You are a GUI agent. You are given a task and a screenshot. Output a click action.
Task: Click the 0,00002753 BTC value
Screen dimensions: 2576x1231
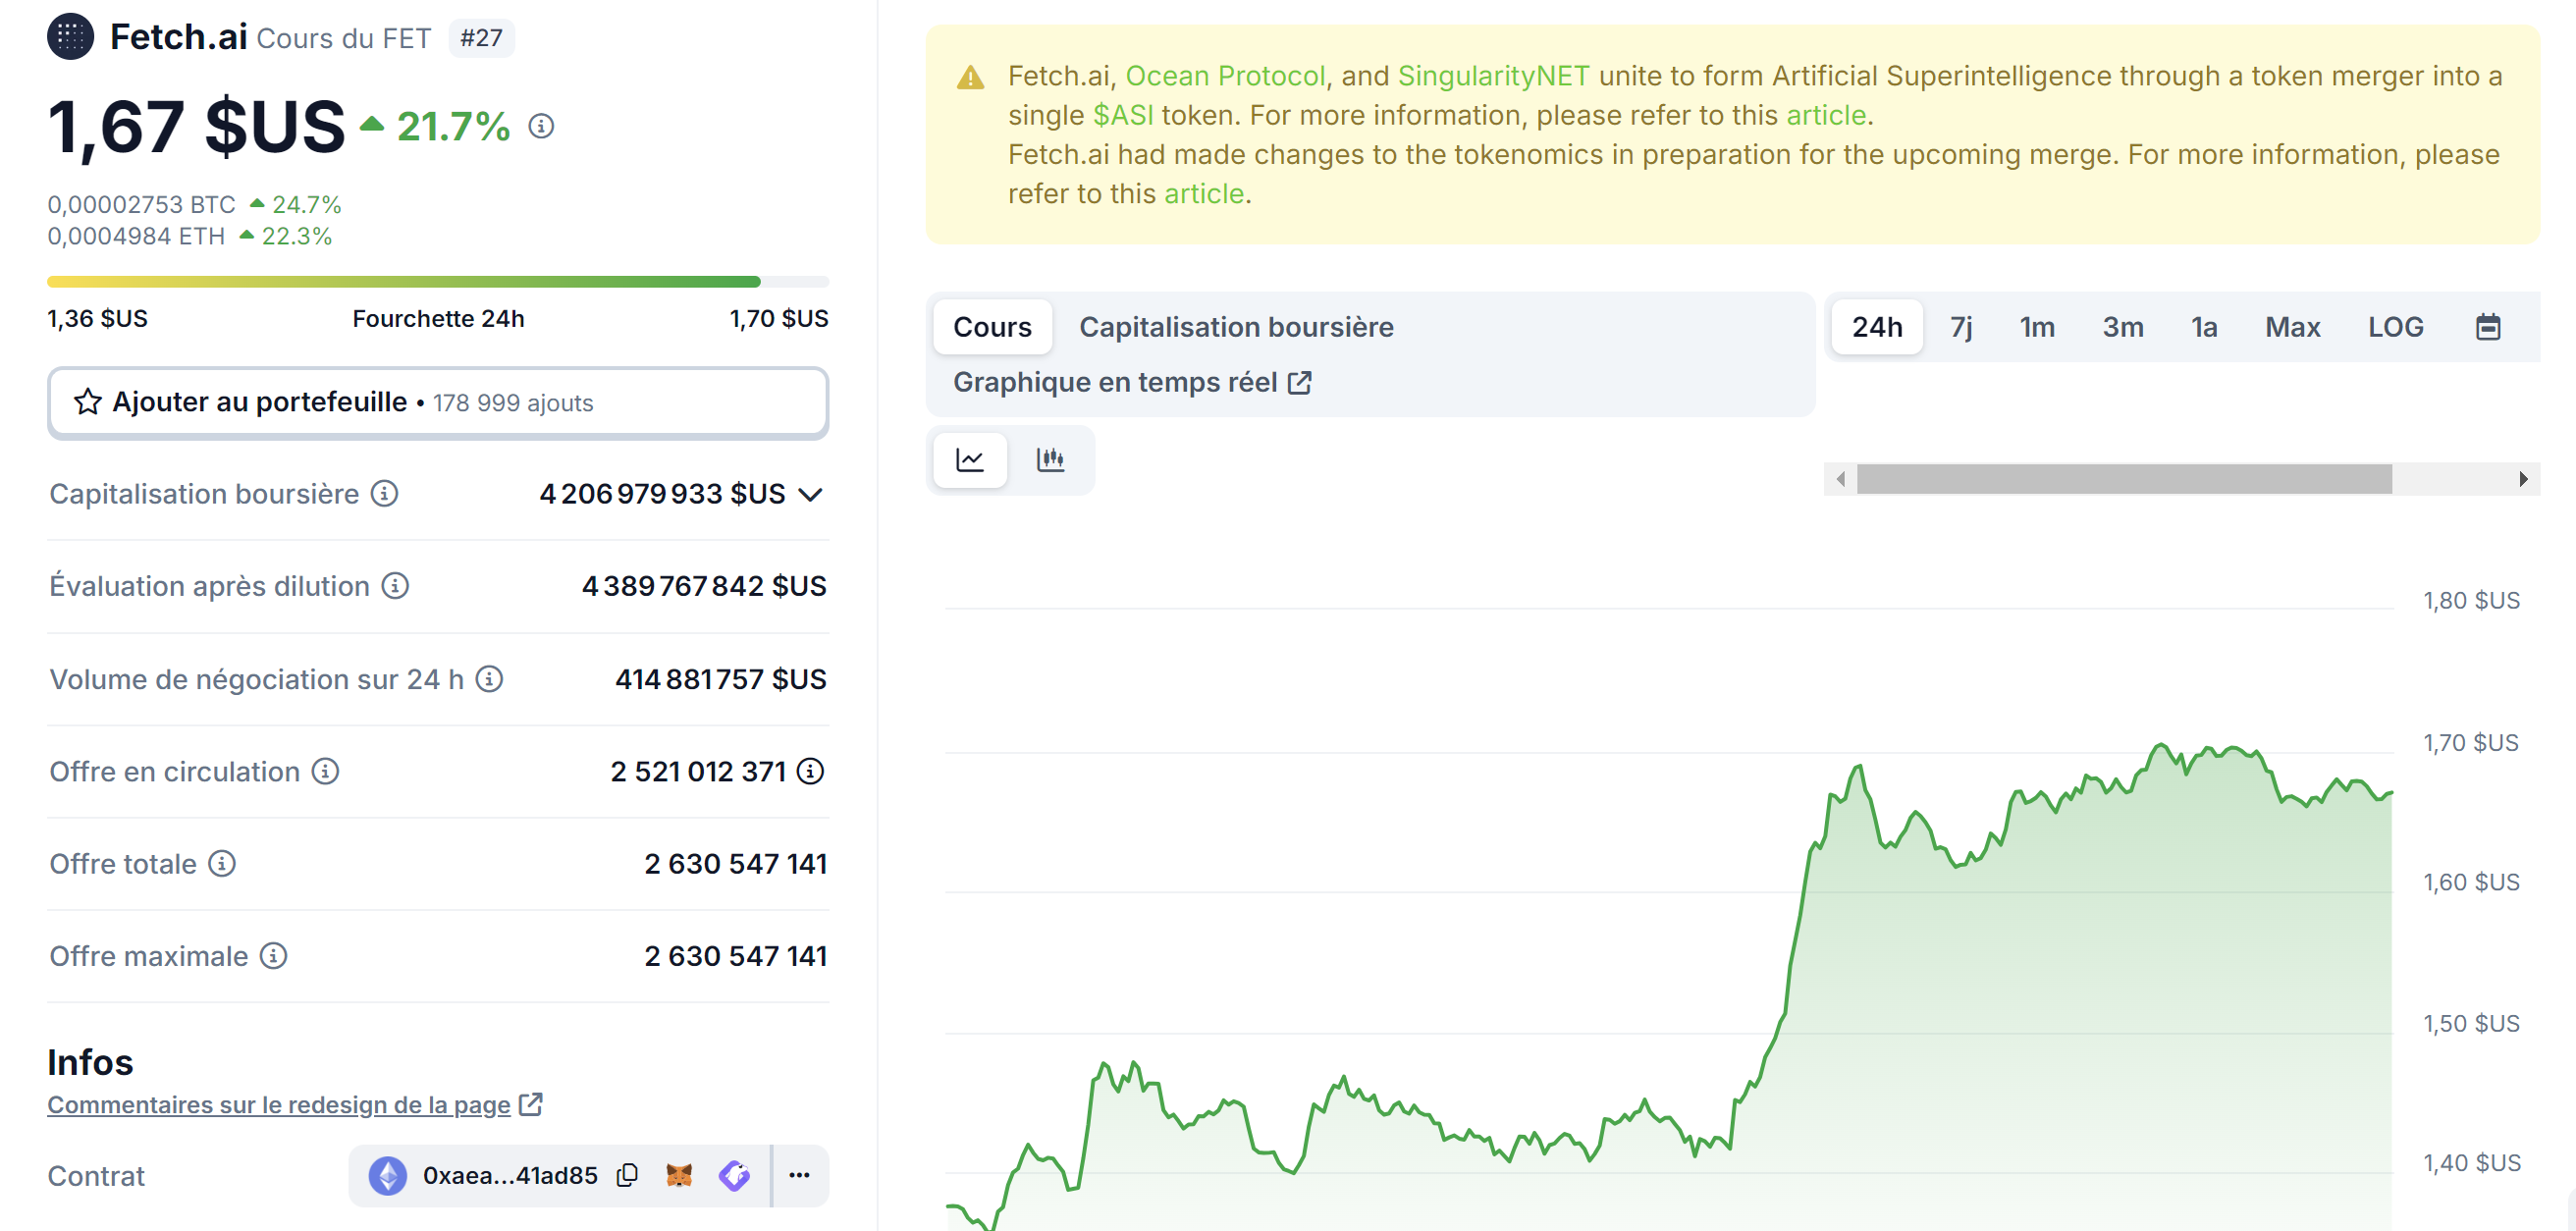click(141, 204)
